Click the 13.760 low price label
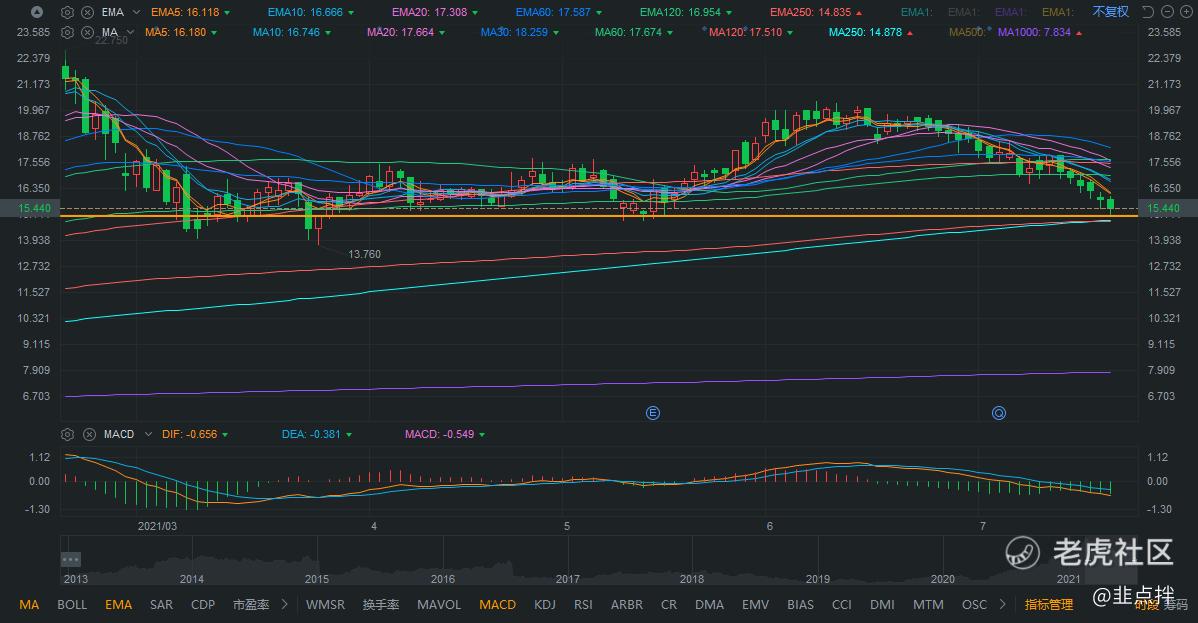The width and height of the screenshot is (1198, 623). point(364,254)
